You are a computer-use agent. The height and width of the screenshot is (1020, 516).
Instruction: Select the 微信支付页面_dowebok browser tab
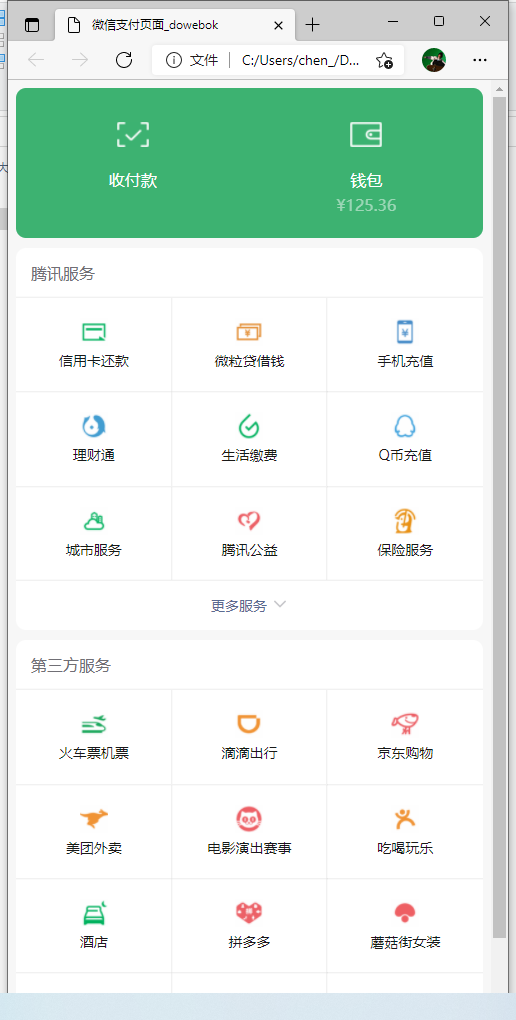tap(176, 25)
